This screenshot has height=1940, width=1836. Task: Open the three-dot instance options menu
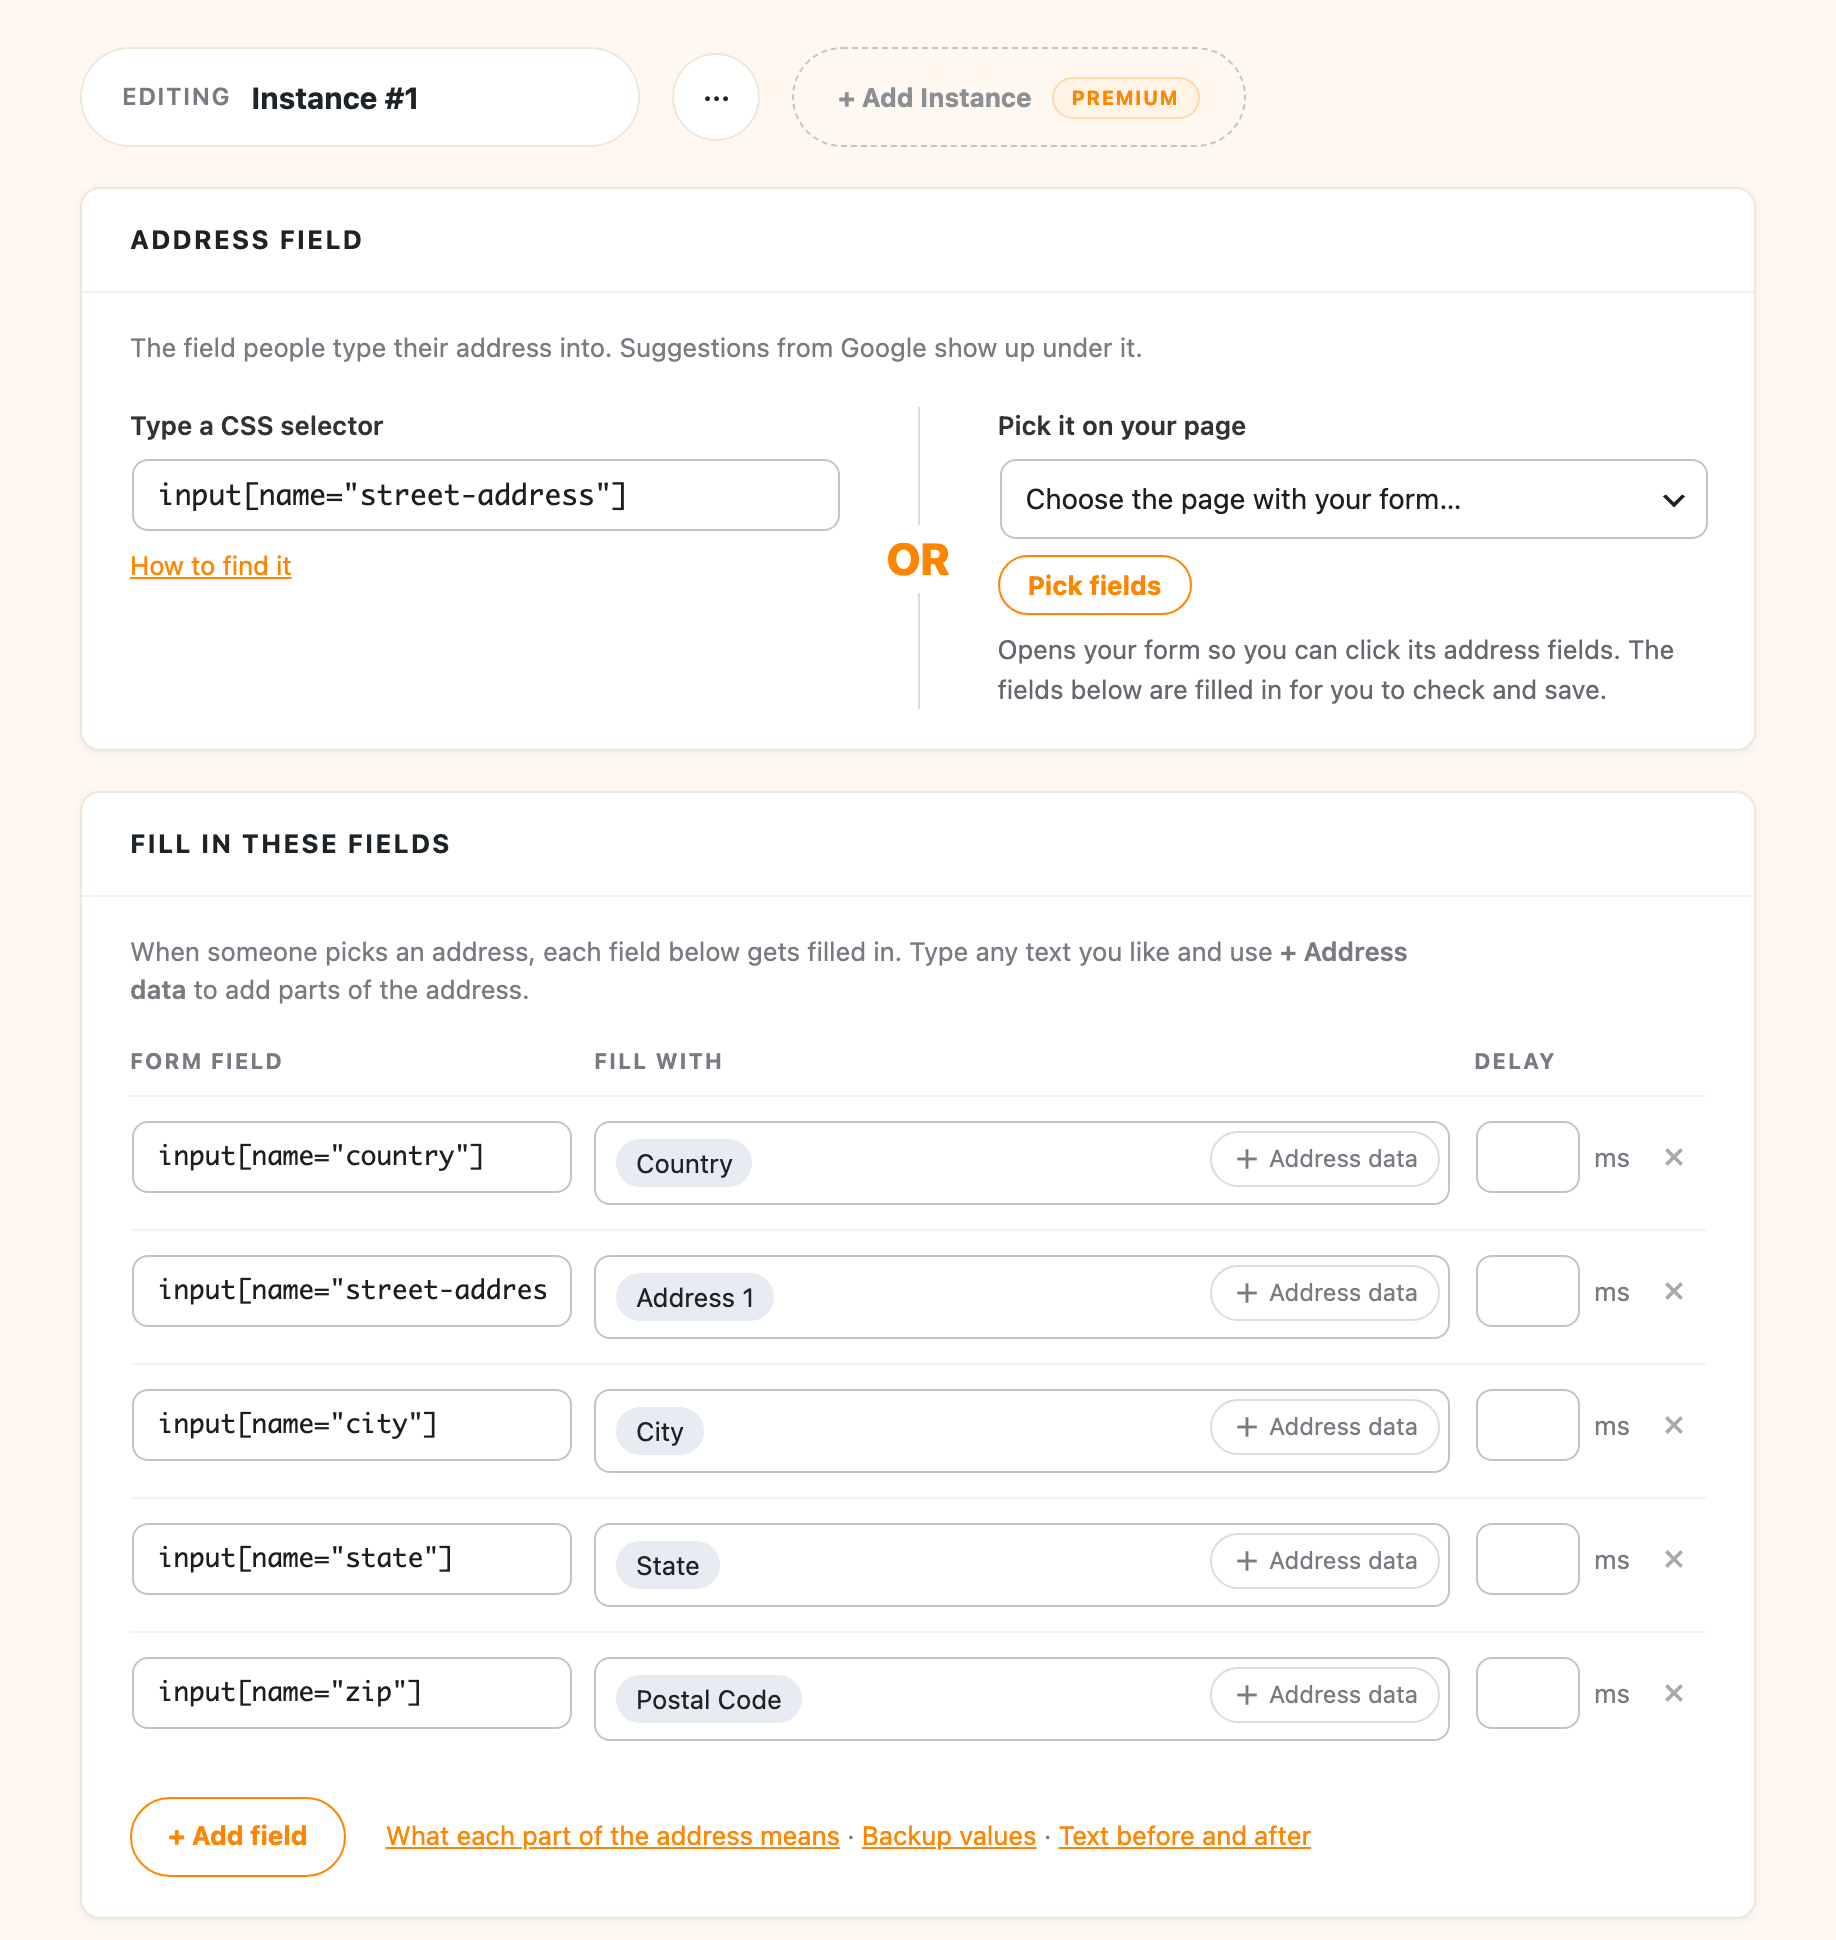[x=716, y=98]
